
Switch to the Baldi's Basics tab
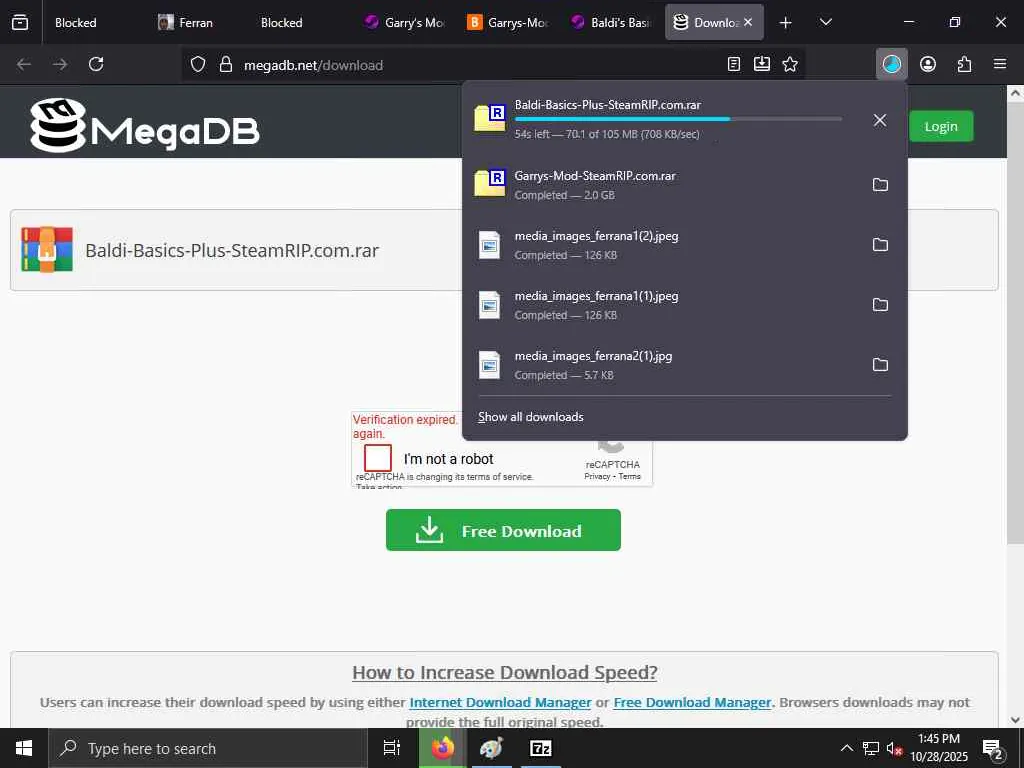click(613, 22)
